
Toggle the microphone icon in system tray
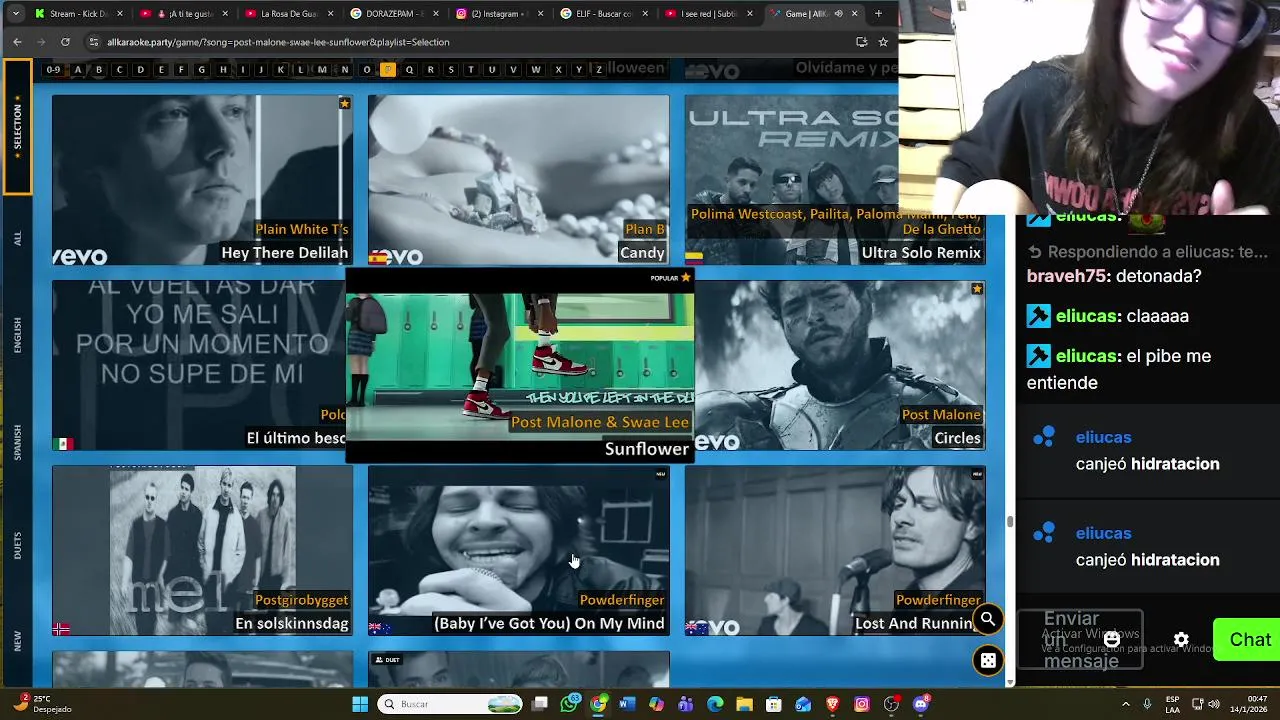point(1147,704)
